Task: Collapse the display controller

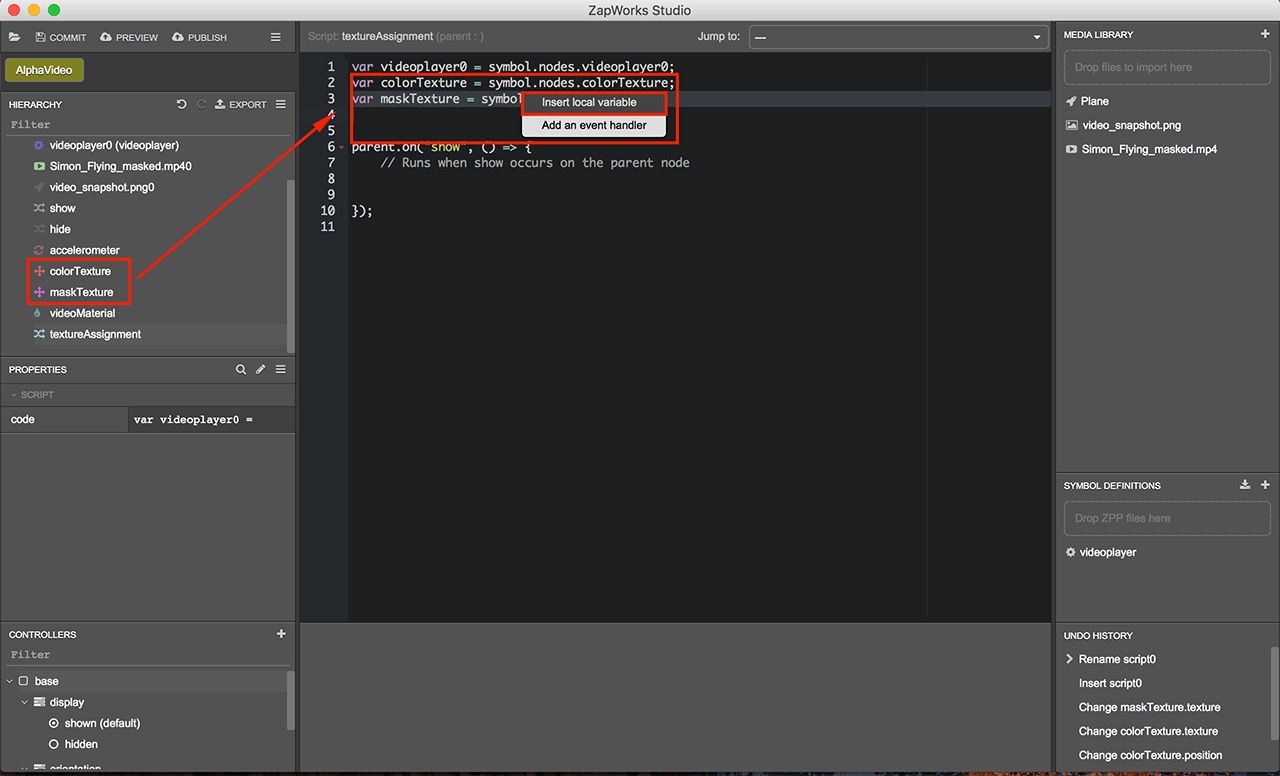Action: [x=26, y=702]
